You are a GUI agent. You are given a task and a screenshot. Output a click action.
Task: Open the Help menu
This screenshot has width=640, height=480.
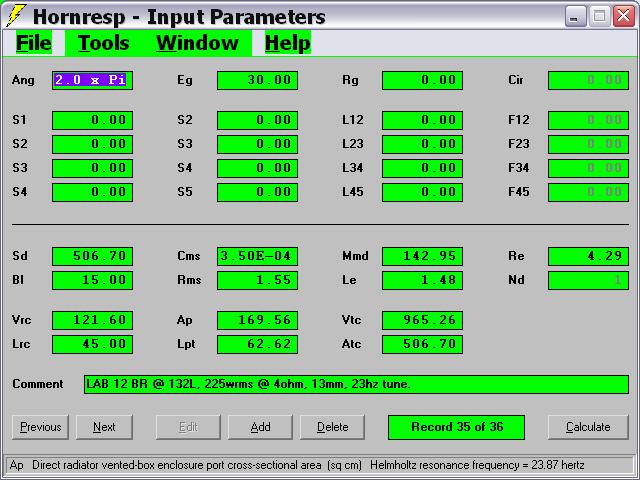click(x=288, y=43)
